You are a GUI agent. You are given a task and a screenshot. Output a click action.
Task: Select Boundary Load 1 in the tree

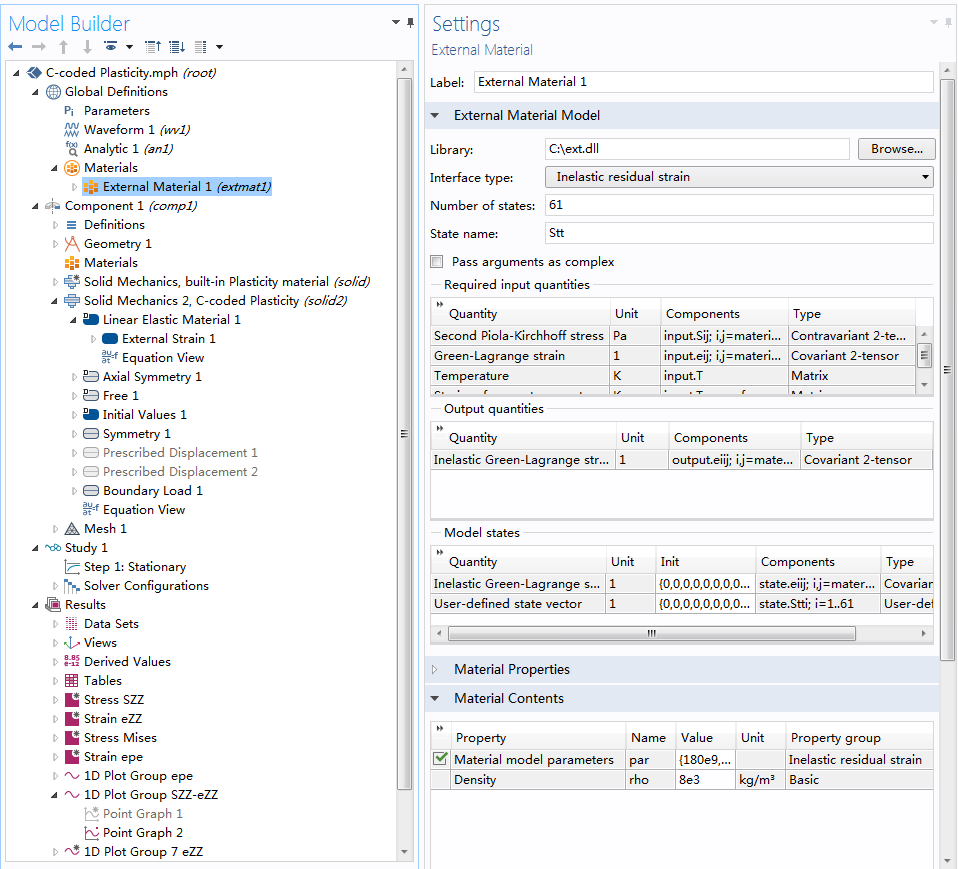coord(152,491)
